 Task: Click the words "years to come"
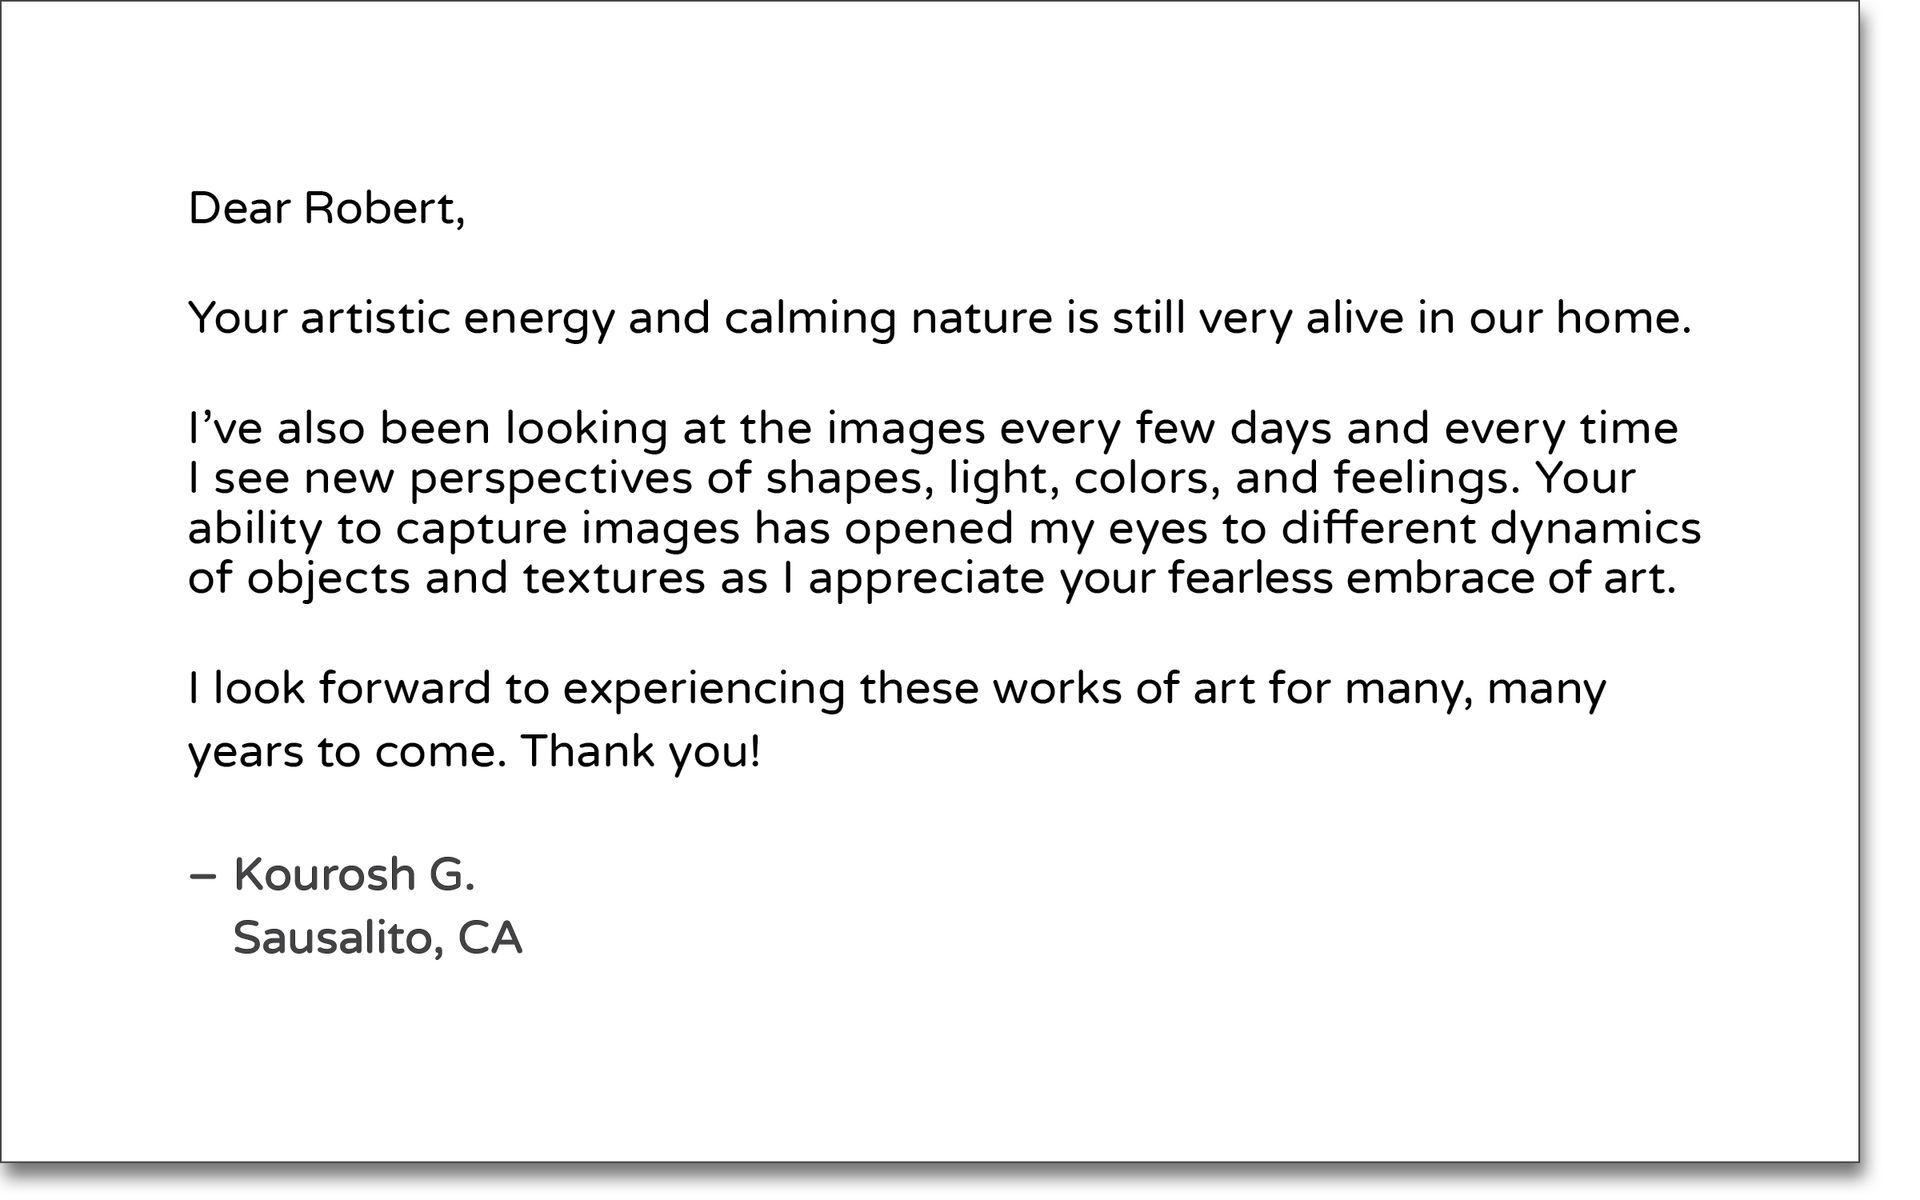(340, 751)
